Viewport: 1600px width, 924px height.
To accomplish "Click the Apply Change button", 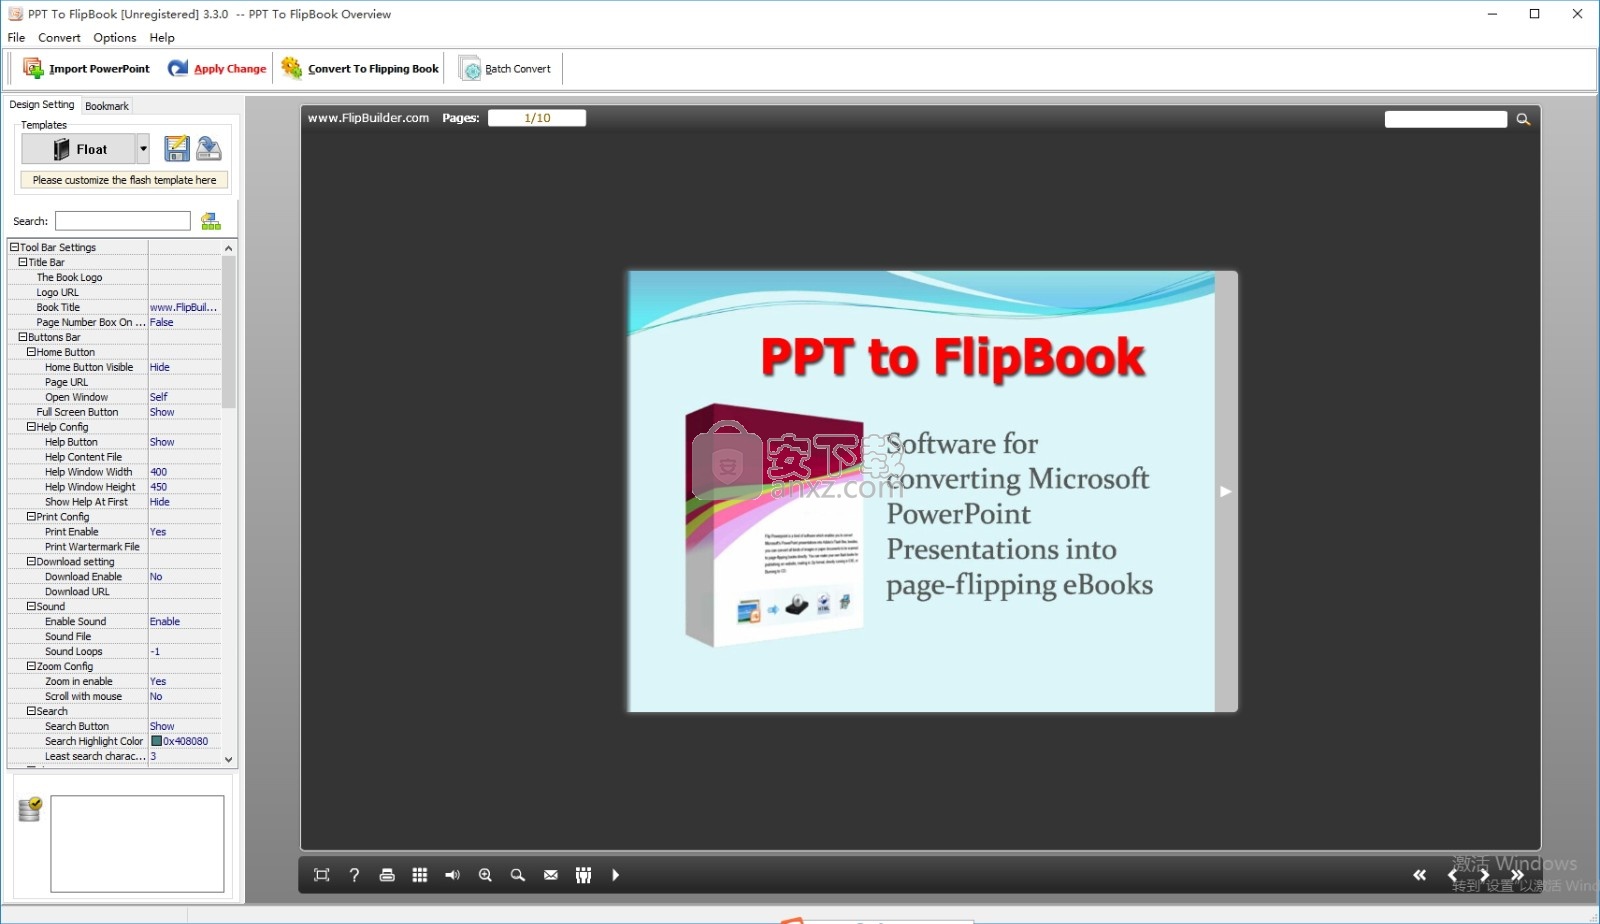I will [217, 68].
